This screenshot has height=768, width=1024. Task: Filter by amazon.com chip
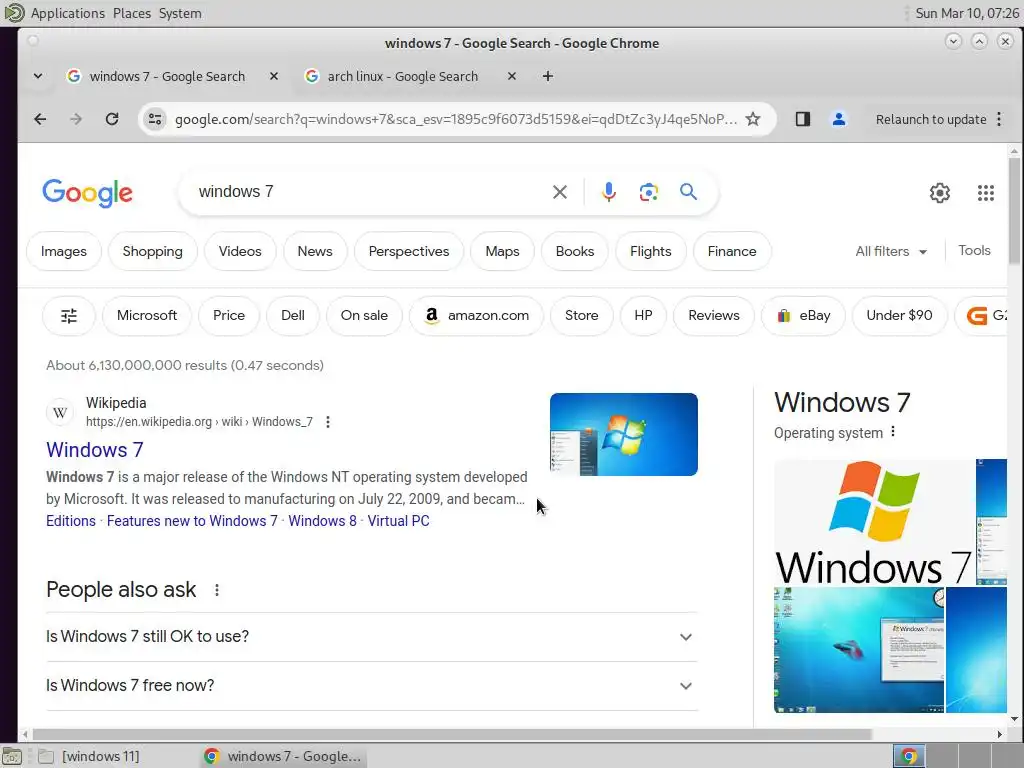tap(476, 316)
